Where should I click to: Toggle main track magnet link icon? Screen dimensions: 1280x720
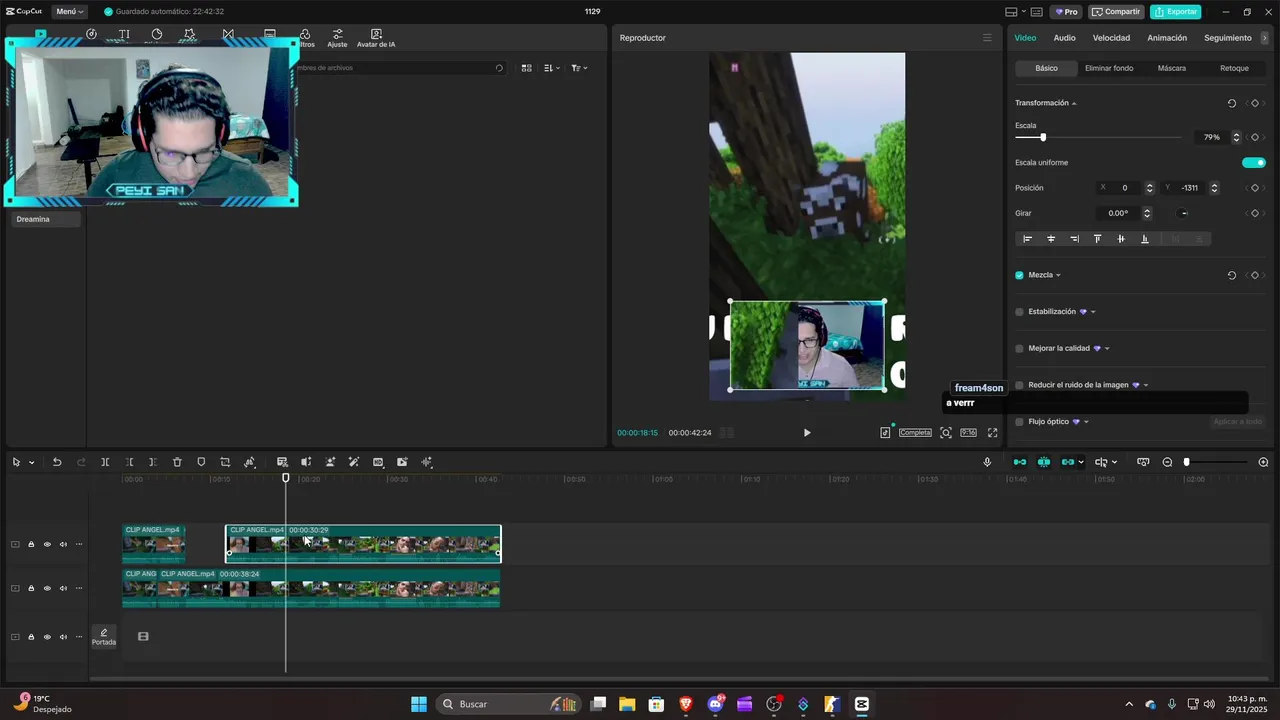point(1019,462)
